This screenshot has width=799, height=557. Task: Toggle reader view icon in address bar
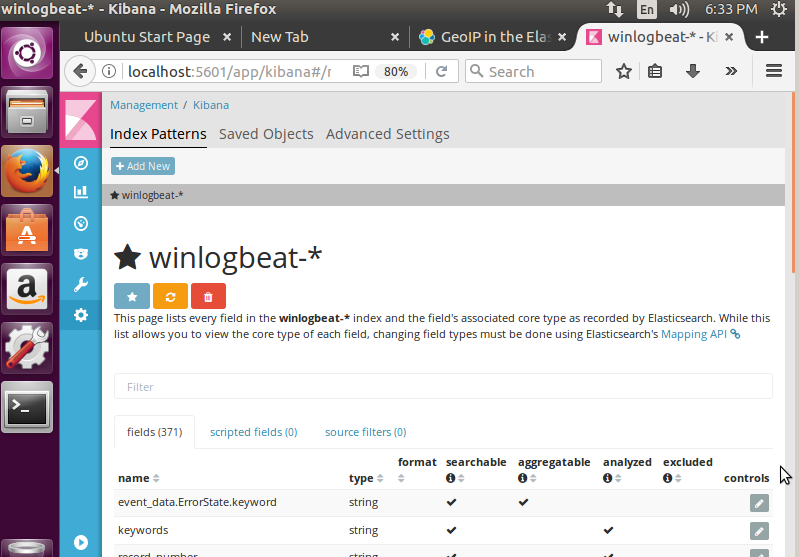[x=361, y=71]
